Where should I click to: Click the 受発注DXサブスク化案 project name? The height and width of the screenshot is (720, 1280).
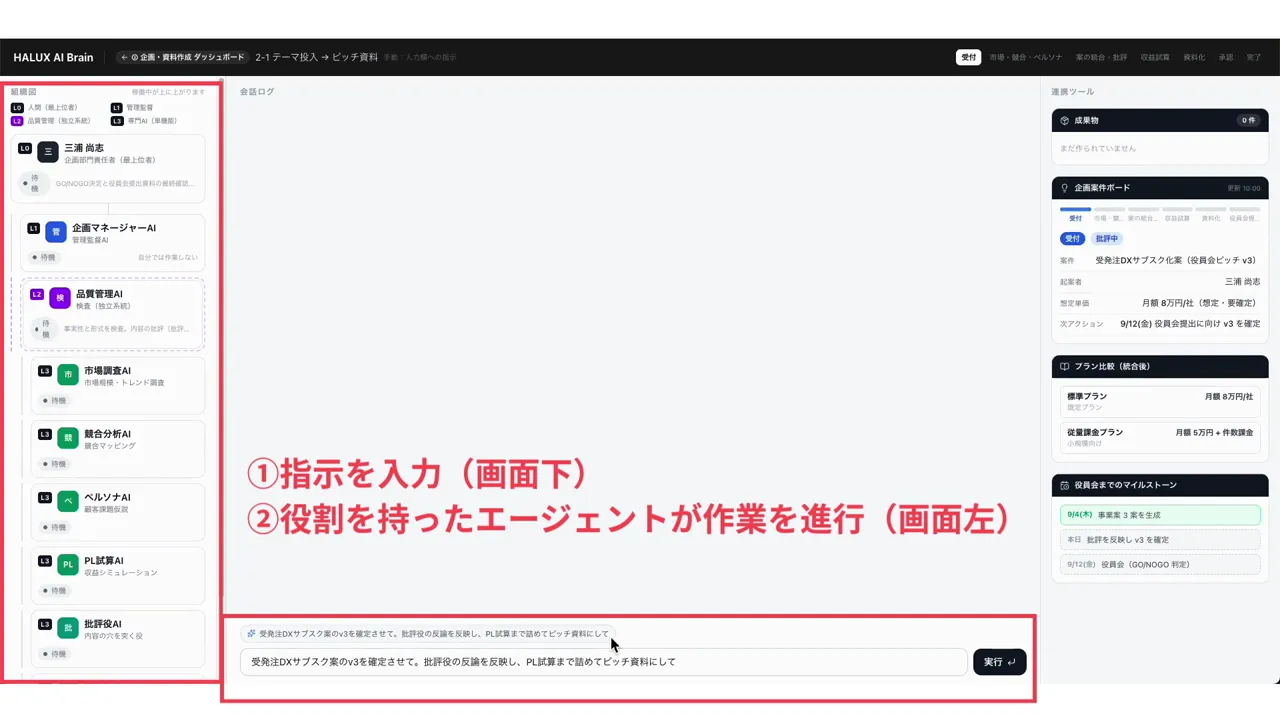pyautogui.click(x=1178, y=260)
